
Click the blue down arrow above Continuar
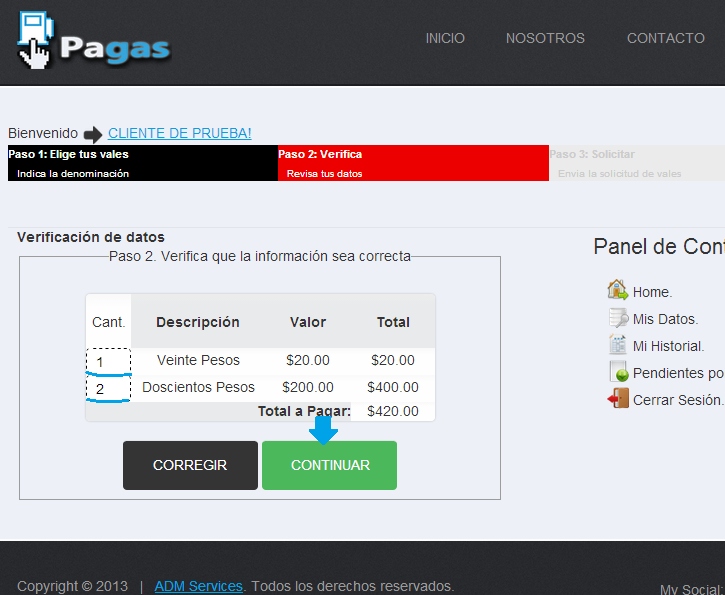(323, 429)
